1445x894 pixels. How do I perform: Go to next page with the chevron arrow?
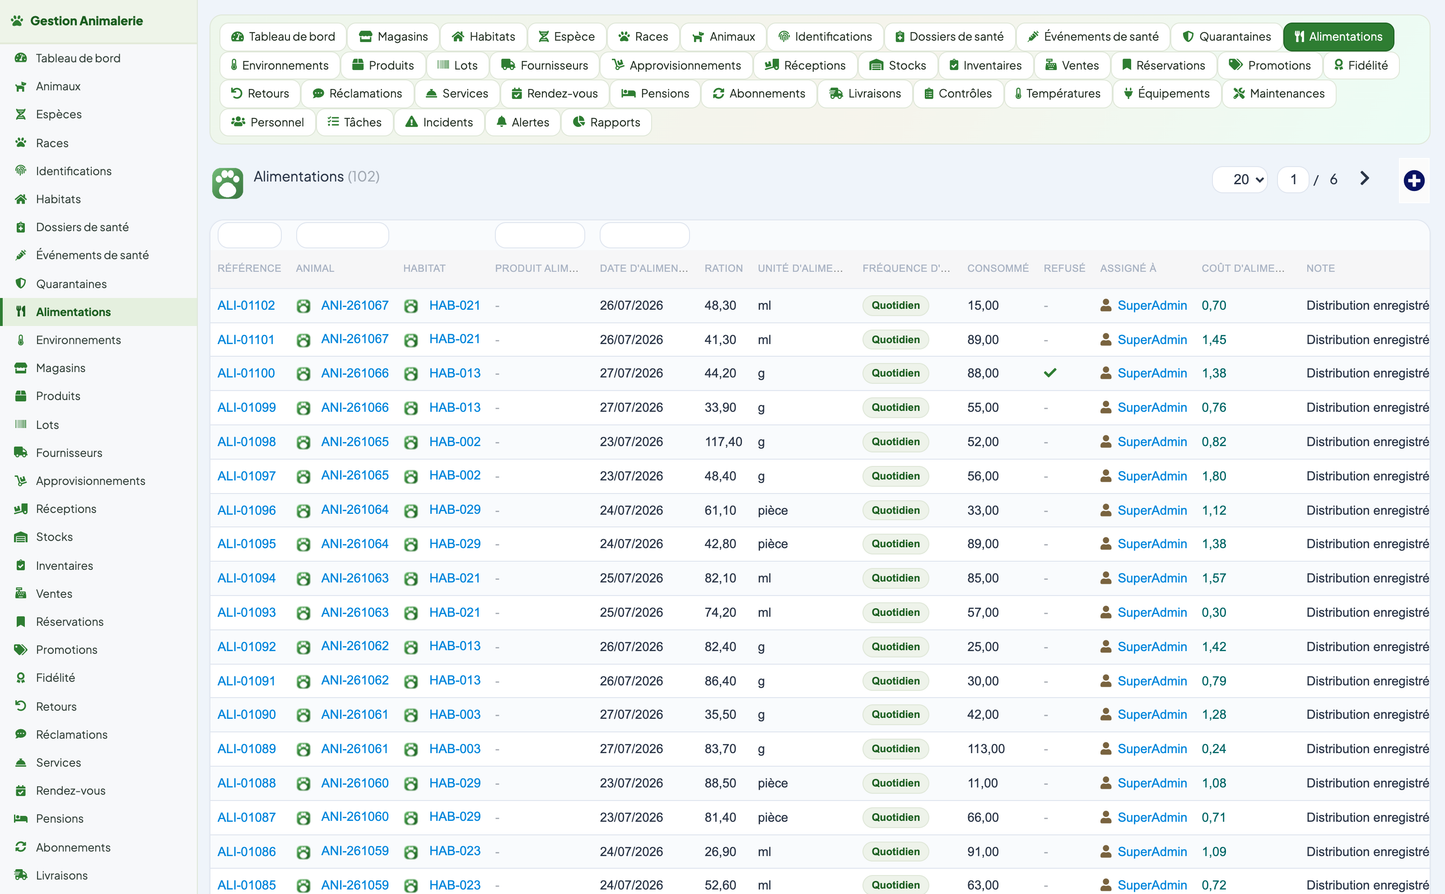(x=1364, y=179)
